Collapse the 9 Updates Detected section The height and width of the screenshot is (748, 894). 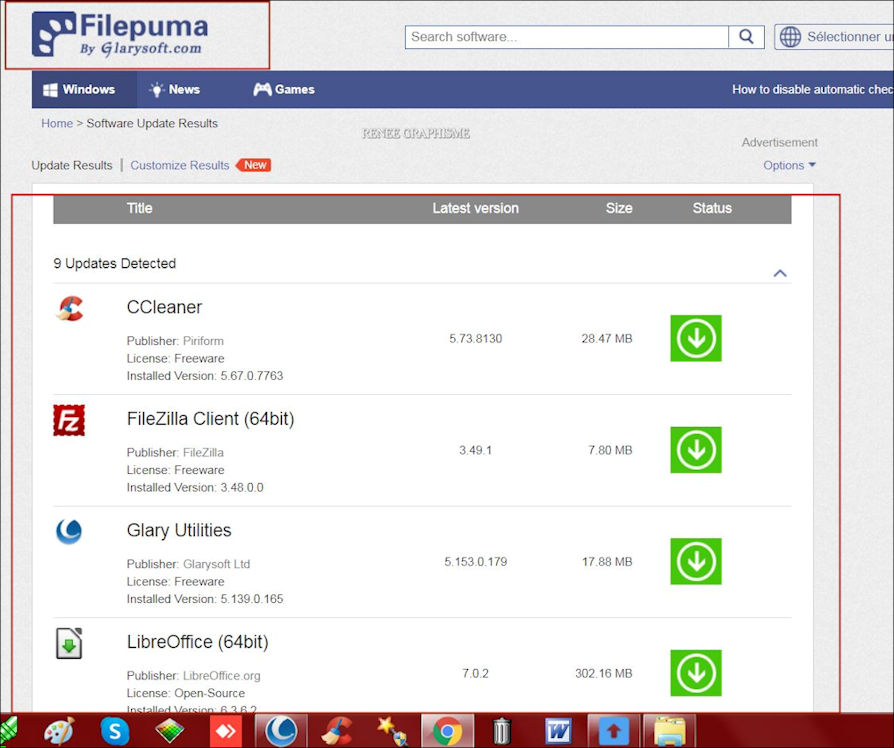coord(780,273)
